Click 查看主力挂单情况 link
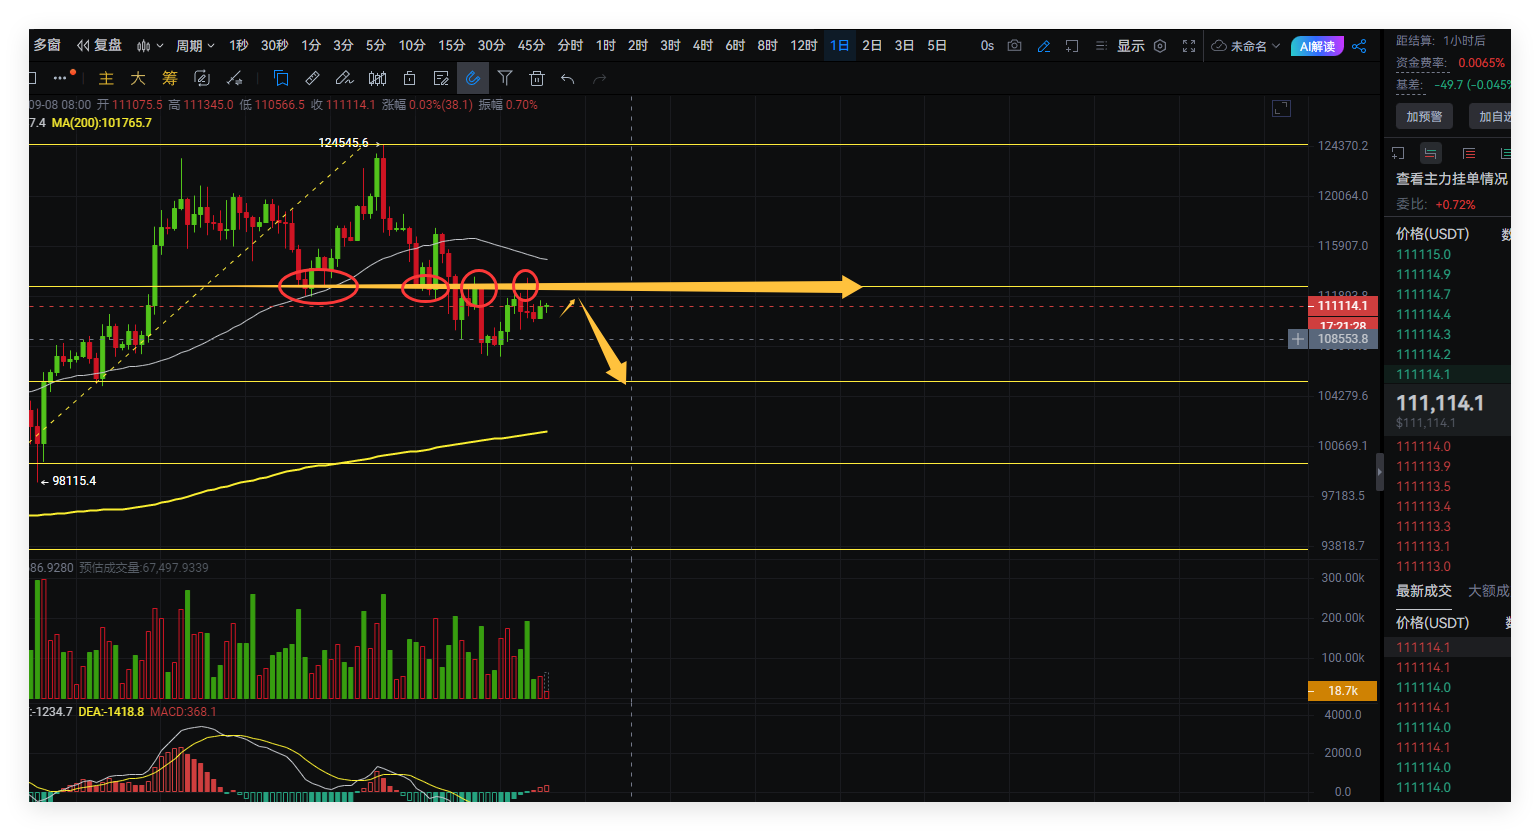The image size is (1540, 831). click(x=1452, y=179)
